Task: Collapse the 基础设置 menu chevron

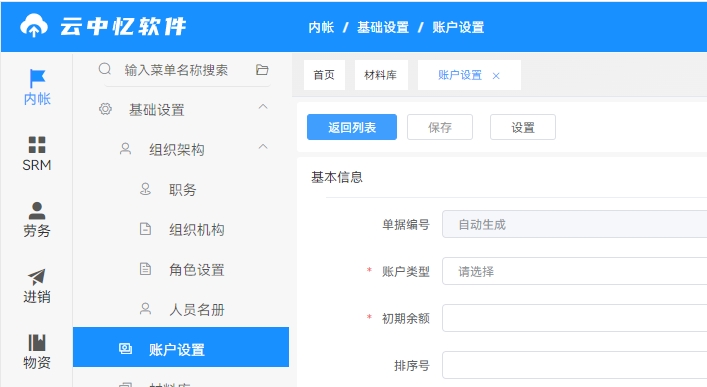Action: 263,107
